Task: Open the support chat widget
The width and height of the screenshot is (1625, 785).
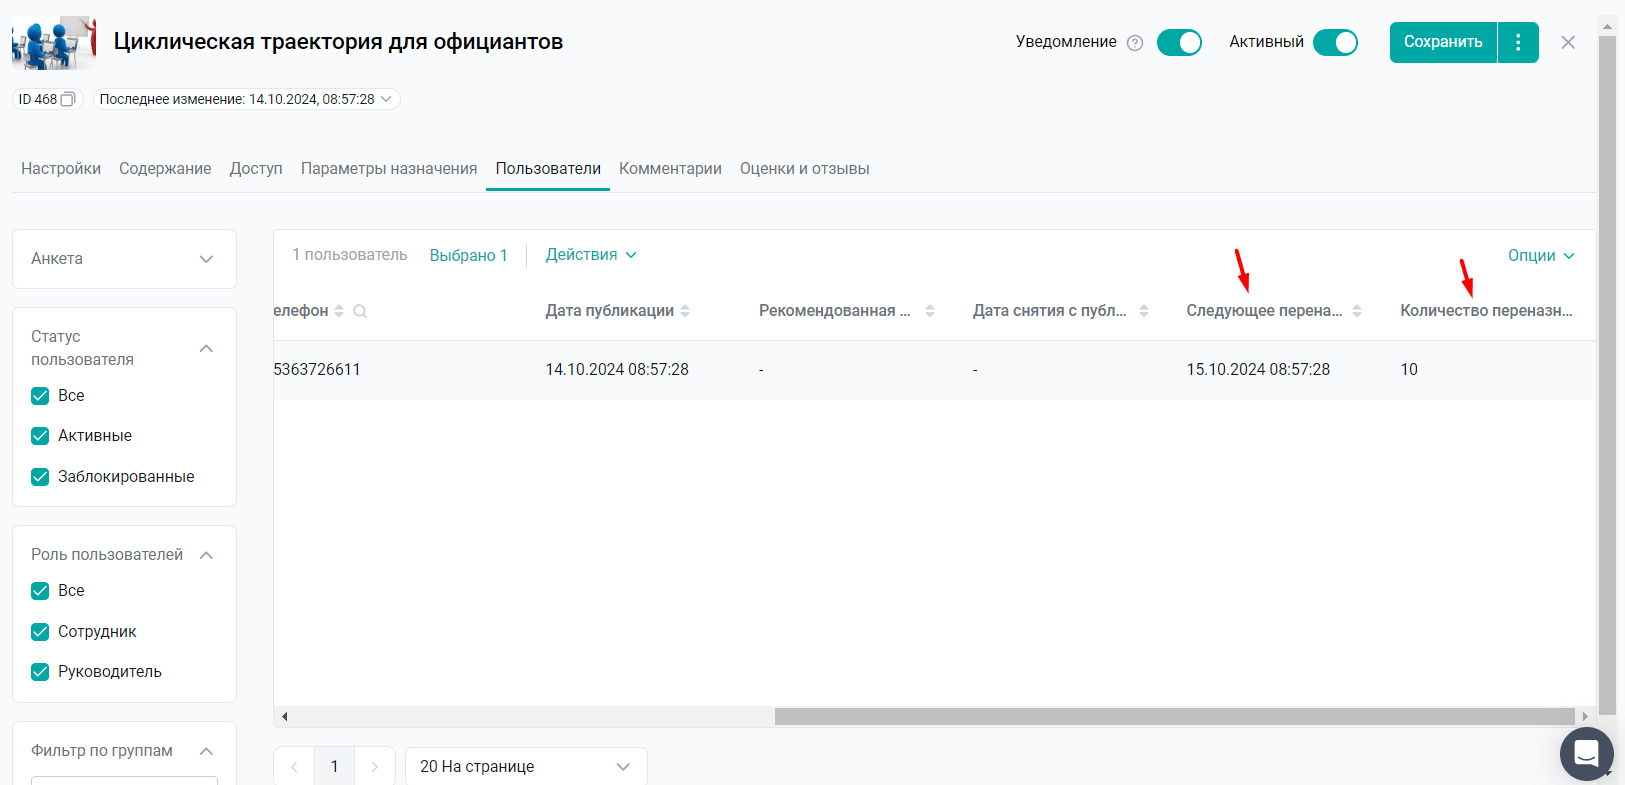Action: [x=1586, y=753]
